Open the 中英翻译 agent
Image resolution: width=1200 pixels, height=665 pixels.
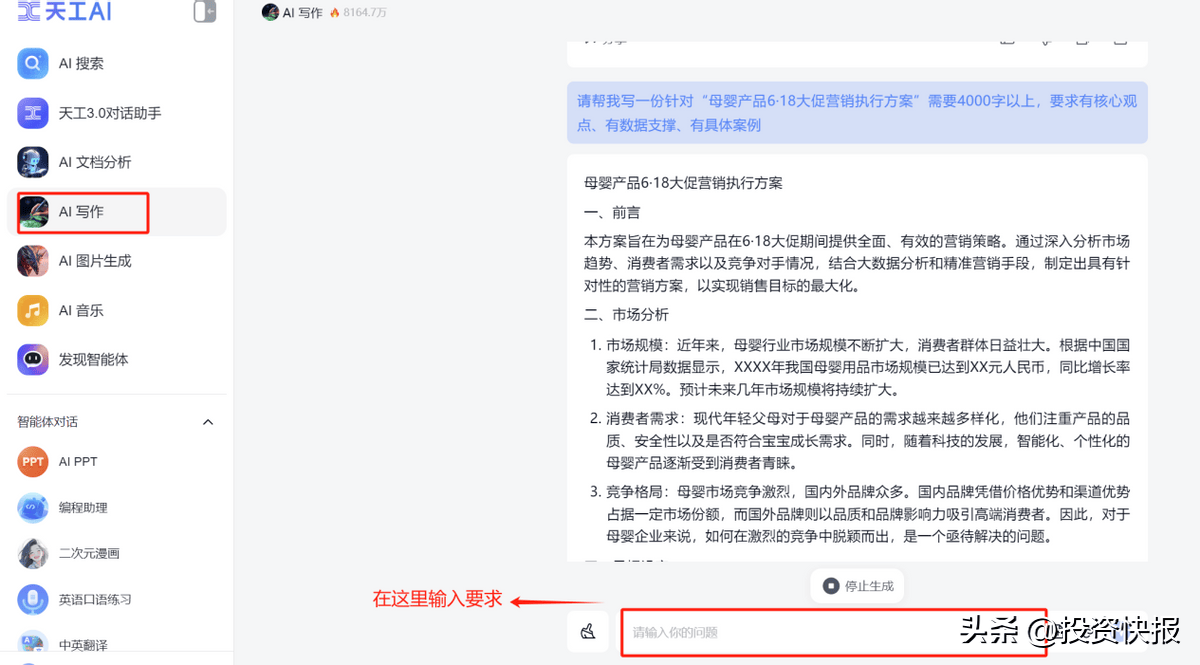click(x=82, y=645)
